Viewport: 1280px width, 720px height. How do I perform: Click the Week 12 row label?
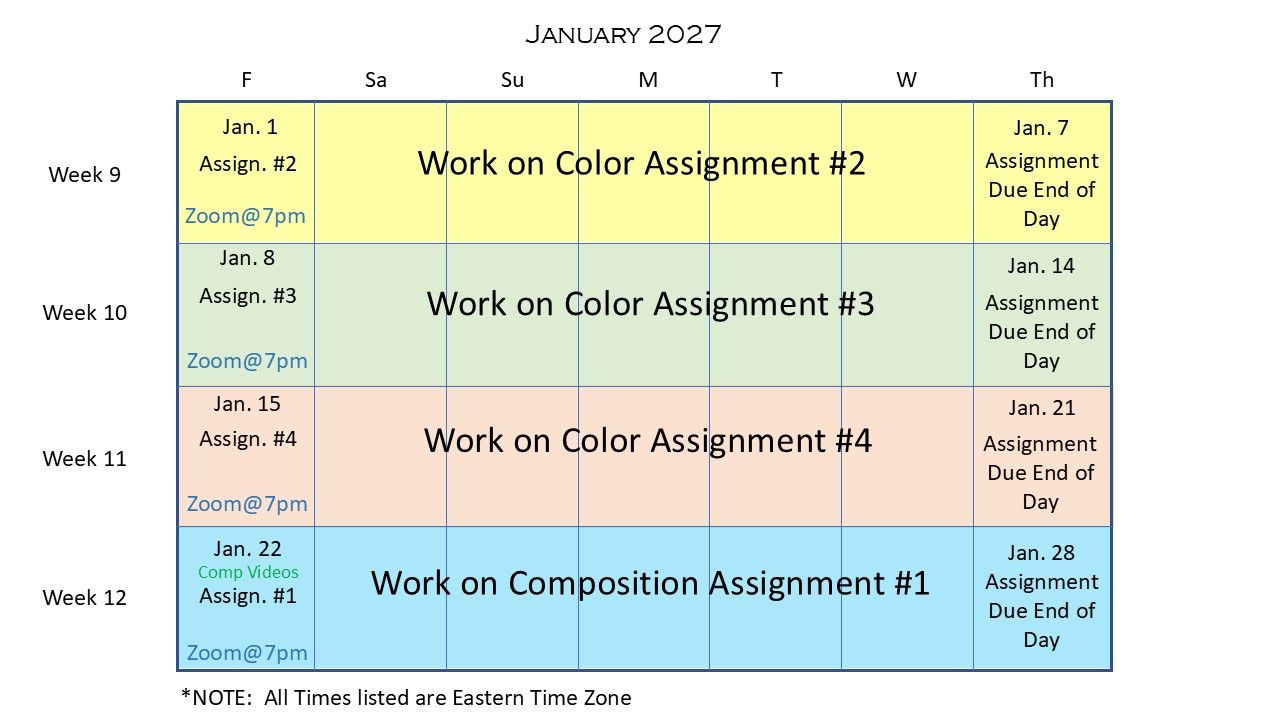pyautogui.click(x=85, y=598)
